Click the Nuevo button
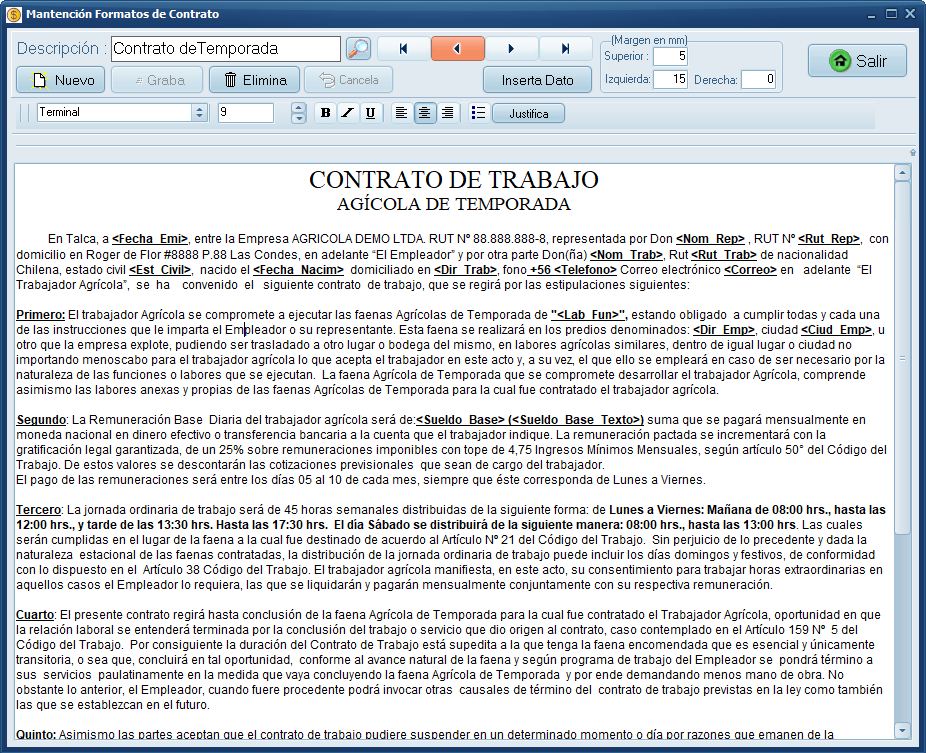926x753 pixels. tap(61, 80)
